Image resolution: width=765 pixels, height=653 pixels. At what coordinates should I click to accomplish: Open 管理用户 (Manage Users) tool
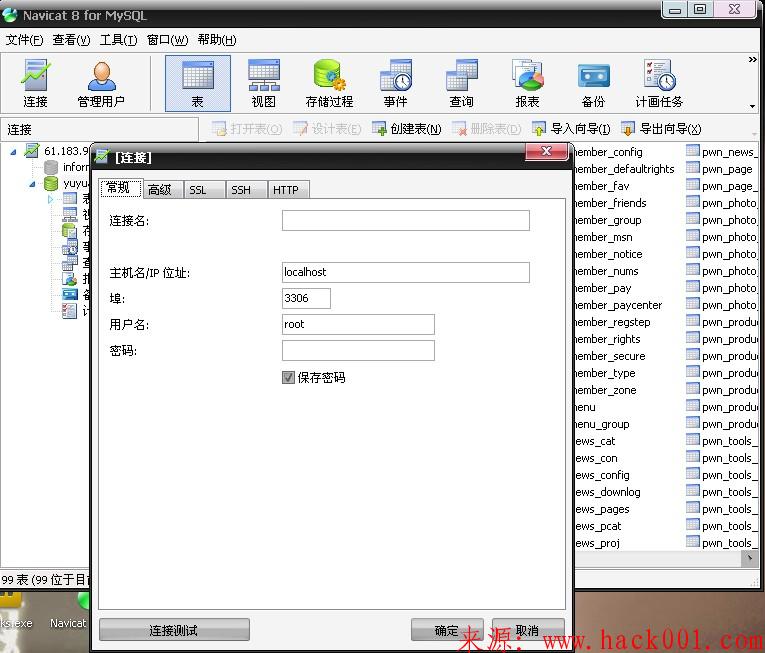[x=101, y=83]
